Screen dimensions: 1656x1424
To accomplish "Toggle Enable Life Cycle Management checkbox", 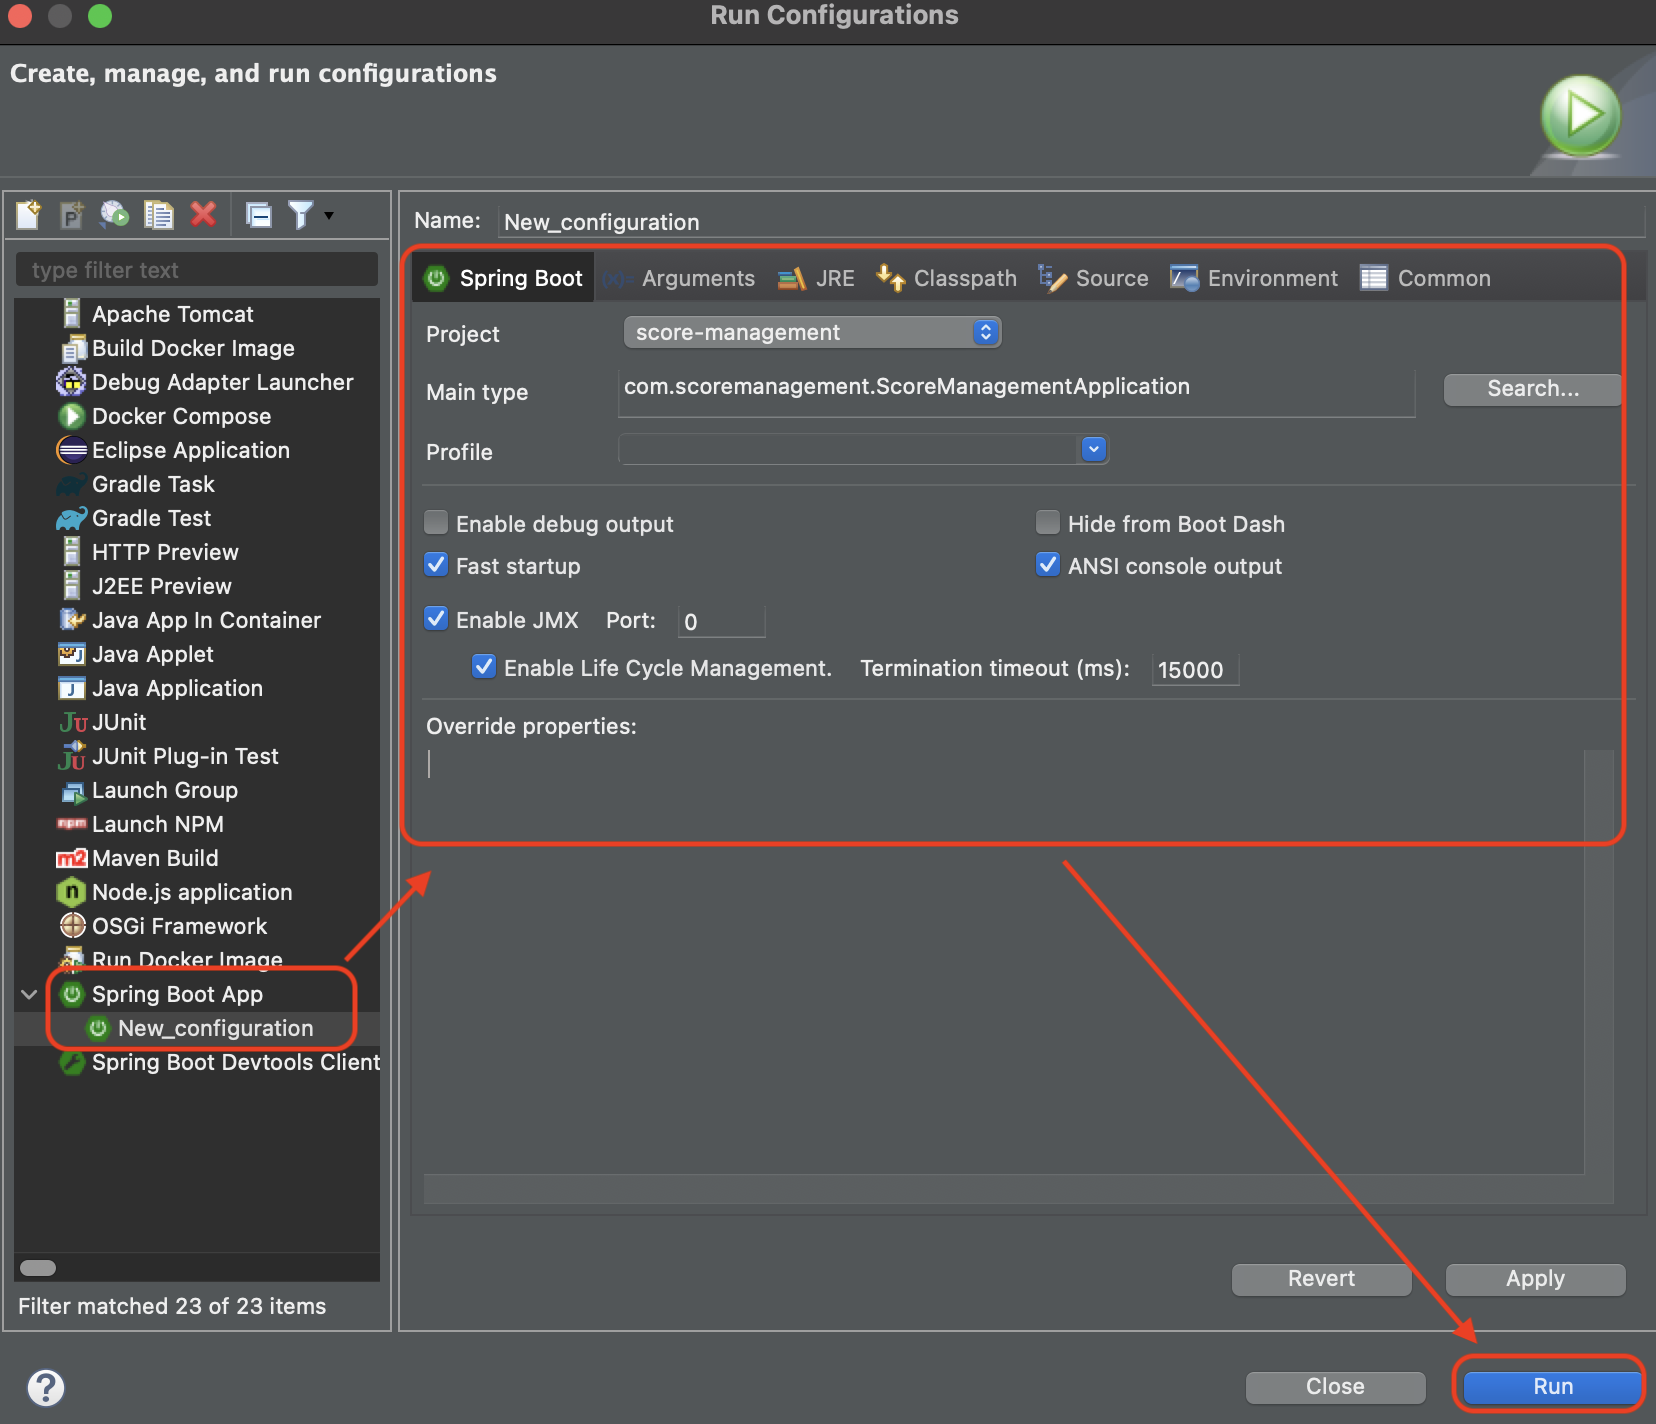I will (484, 667).
